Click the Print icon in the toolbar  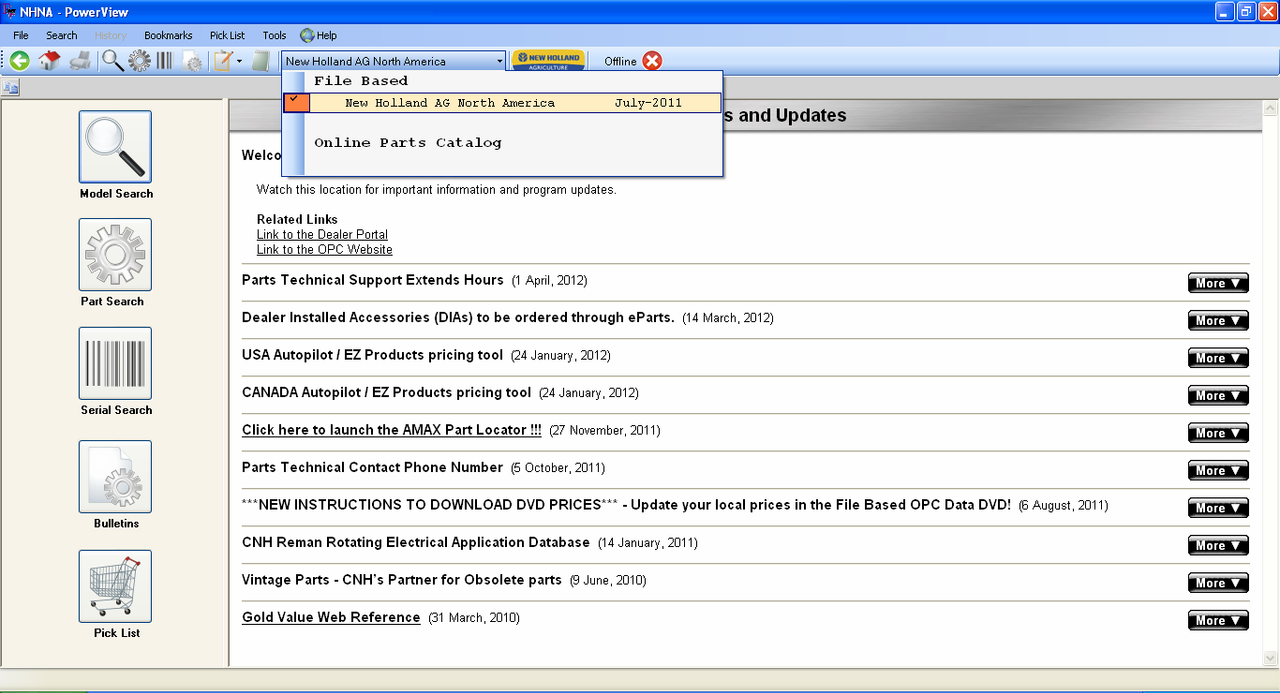(80, 61)
